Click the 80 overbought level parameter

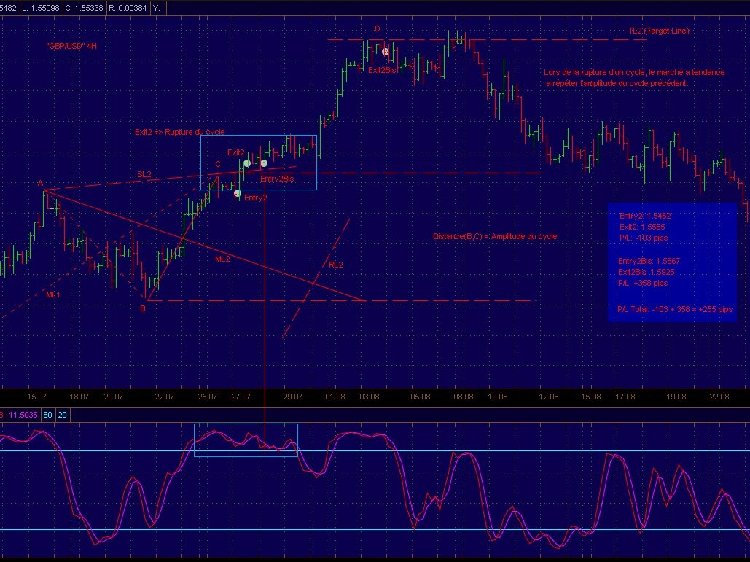[48, 415]
